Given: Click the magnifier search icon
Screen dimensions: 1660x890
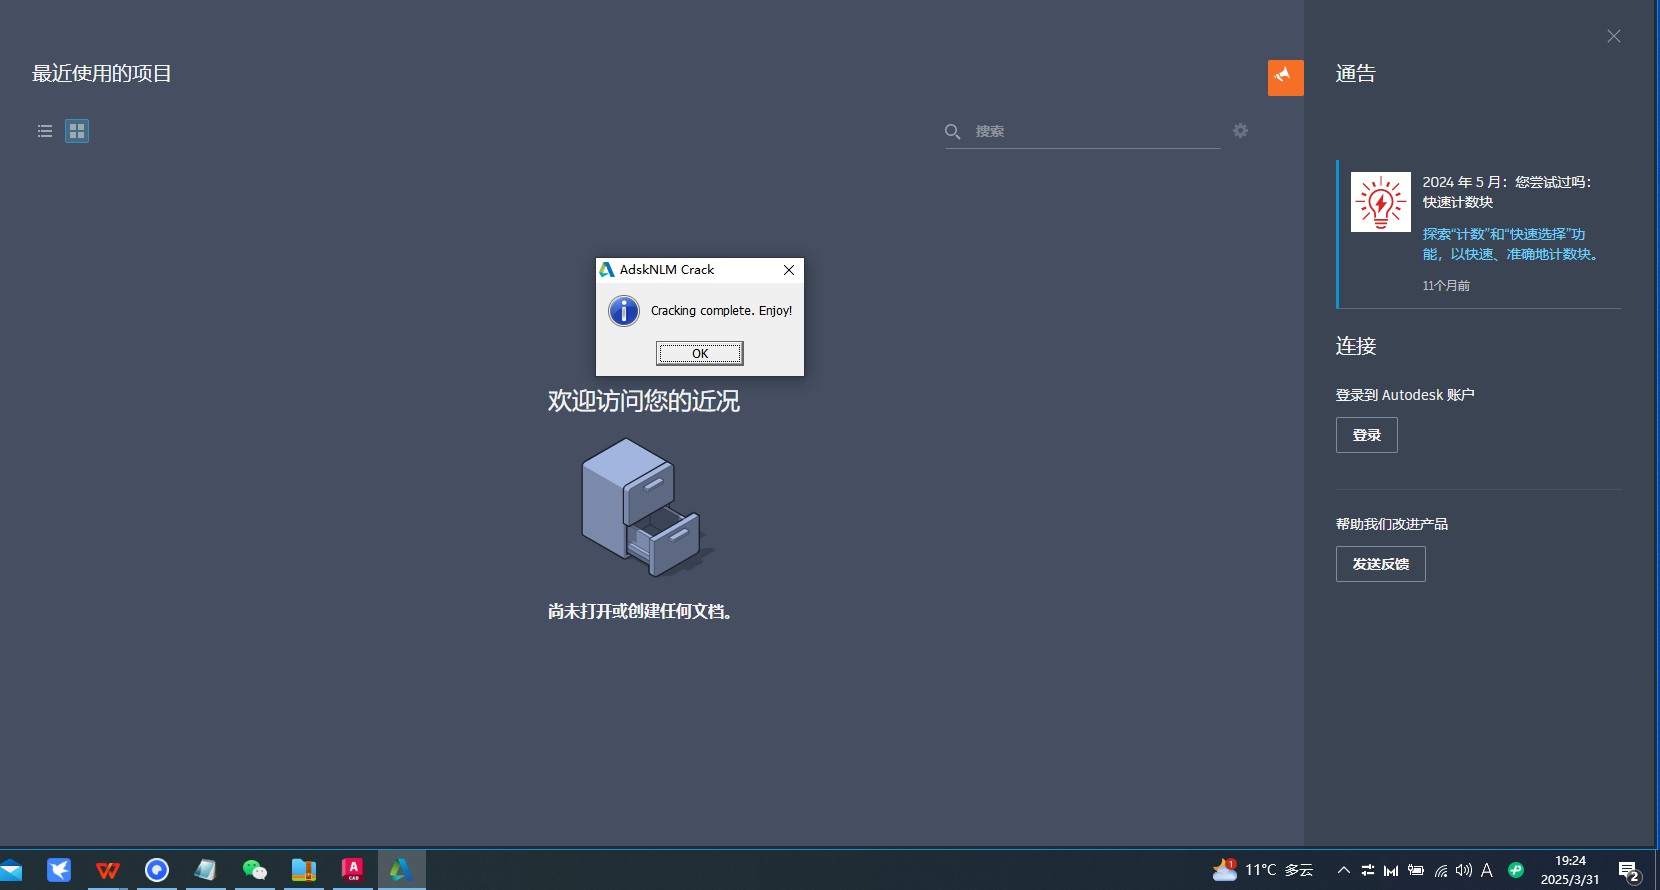Looking at the screenshot, I should point(953,131).
